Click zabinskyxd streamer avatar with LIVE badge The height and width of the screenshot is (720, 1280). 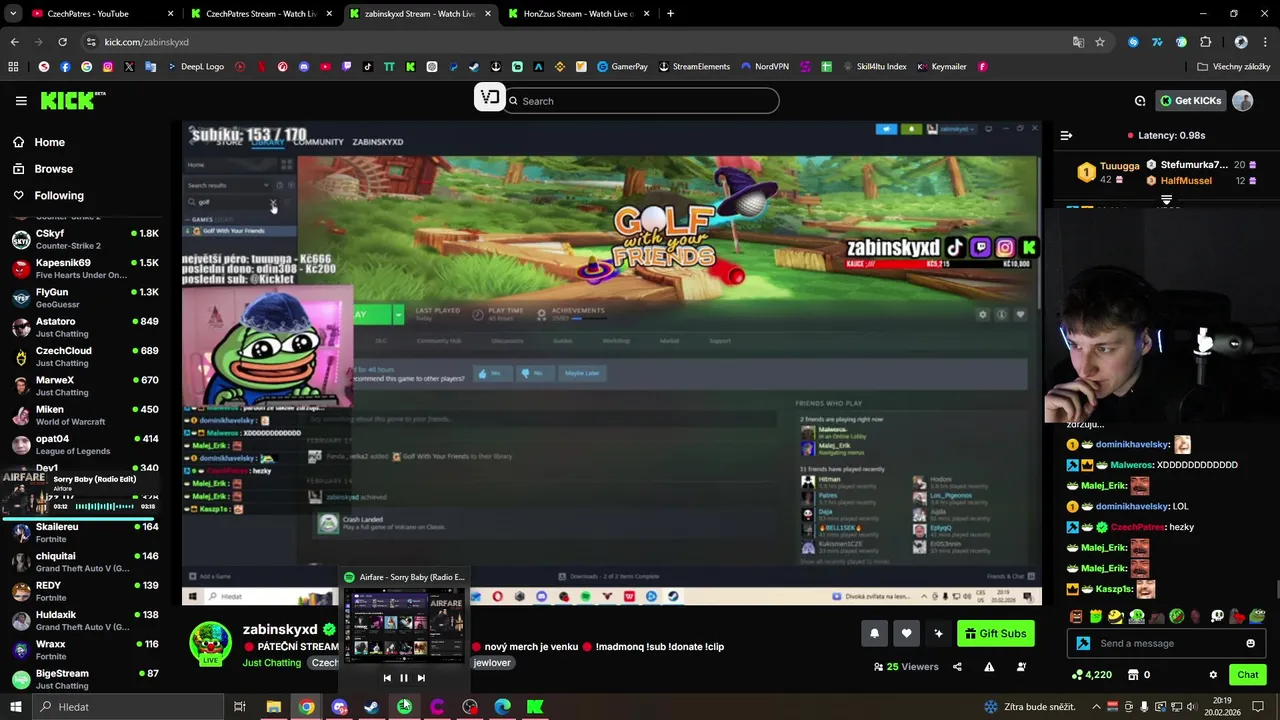210,644
